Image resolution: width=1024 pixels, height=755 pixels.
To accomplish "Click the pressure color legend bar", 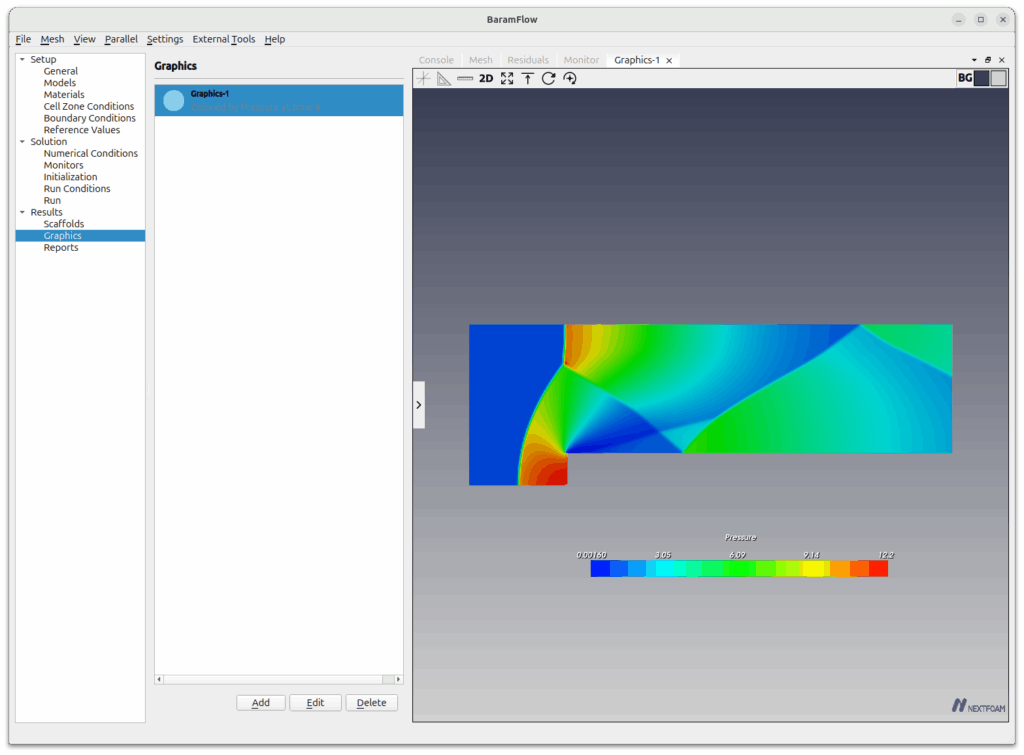I will point(739,569).
